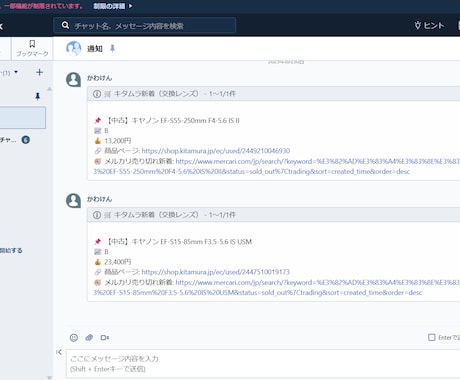Click info icon in second キタムラ新着 header
Viewport: 460px width, 380px height.
click(x=97, y=215)
